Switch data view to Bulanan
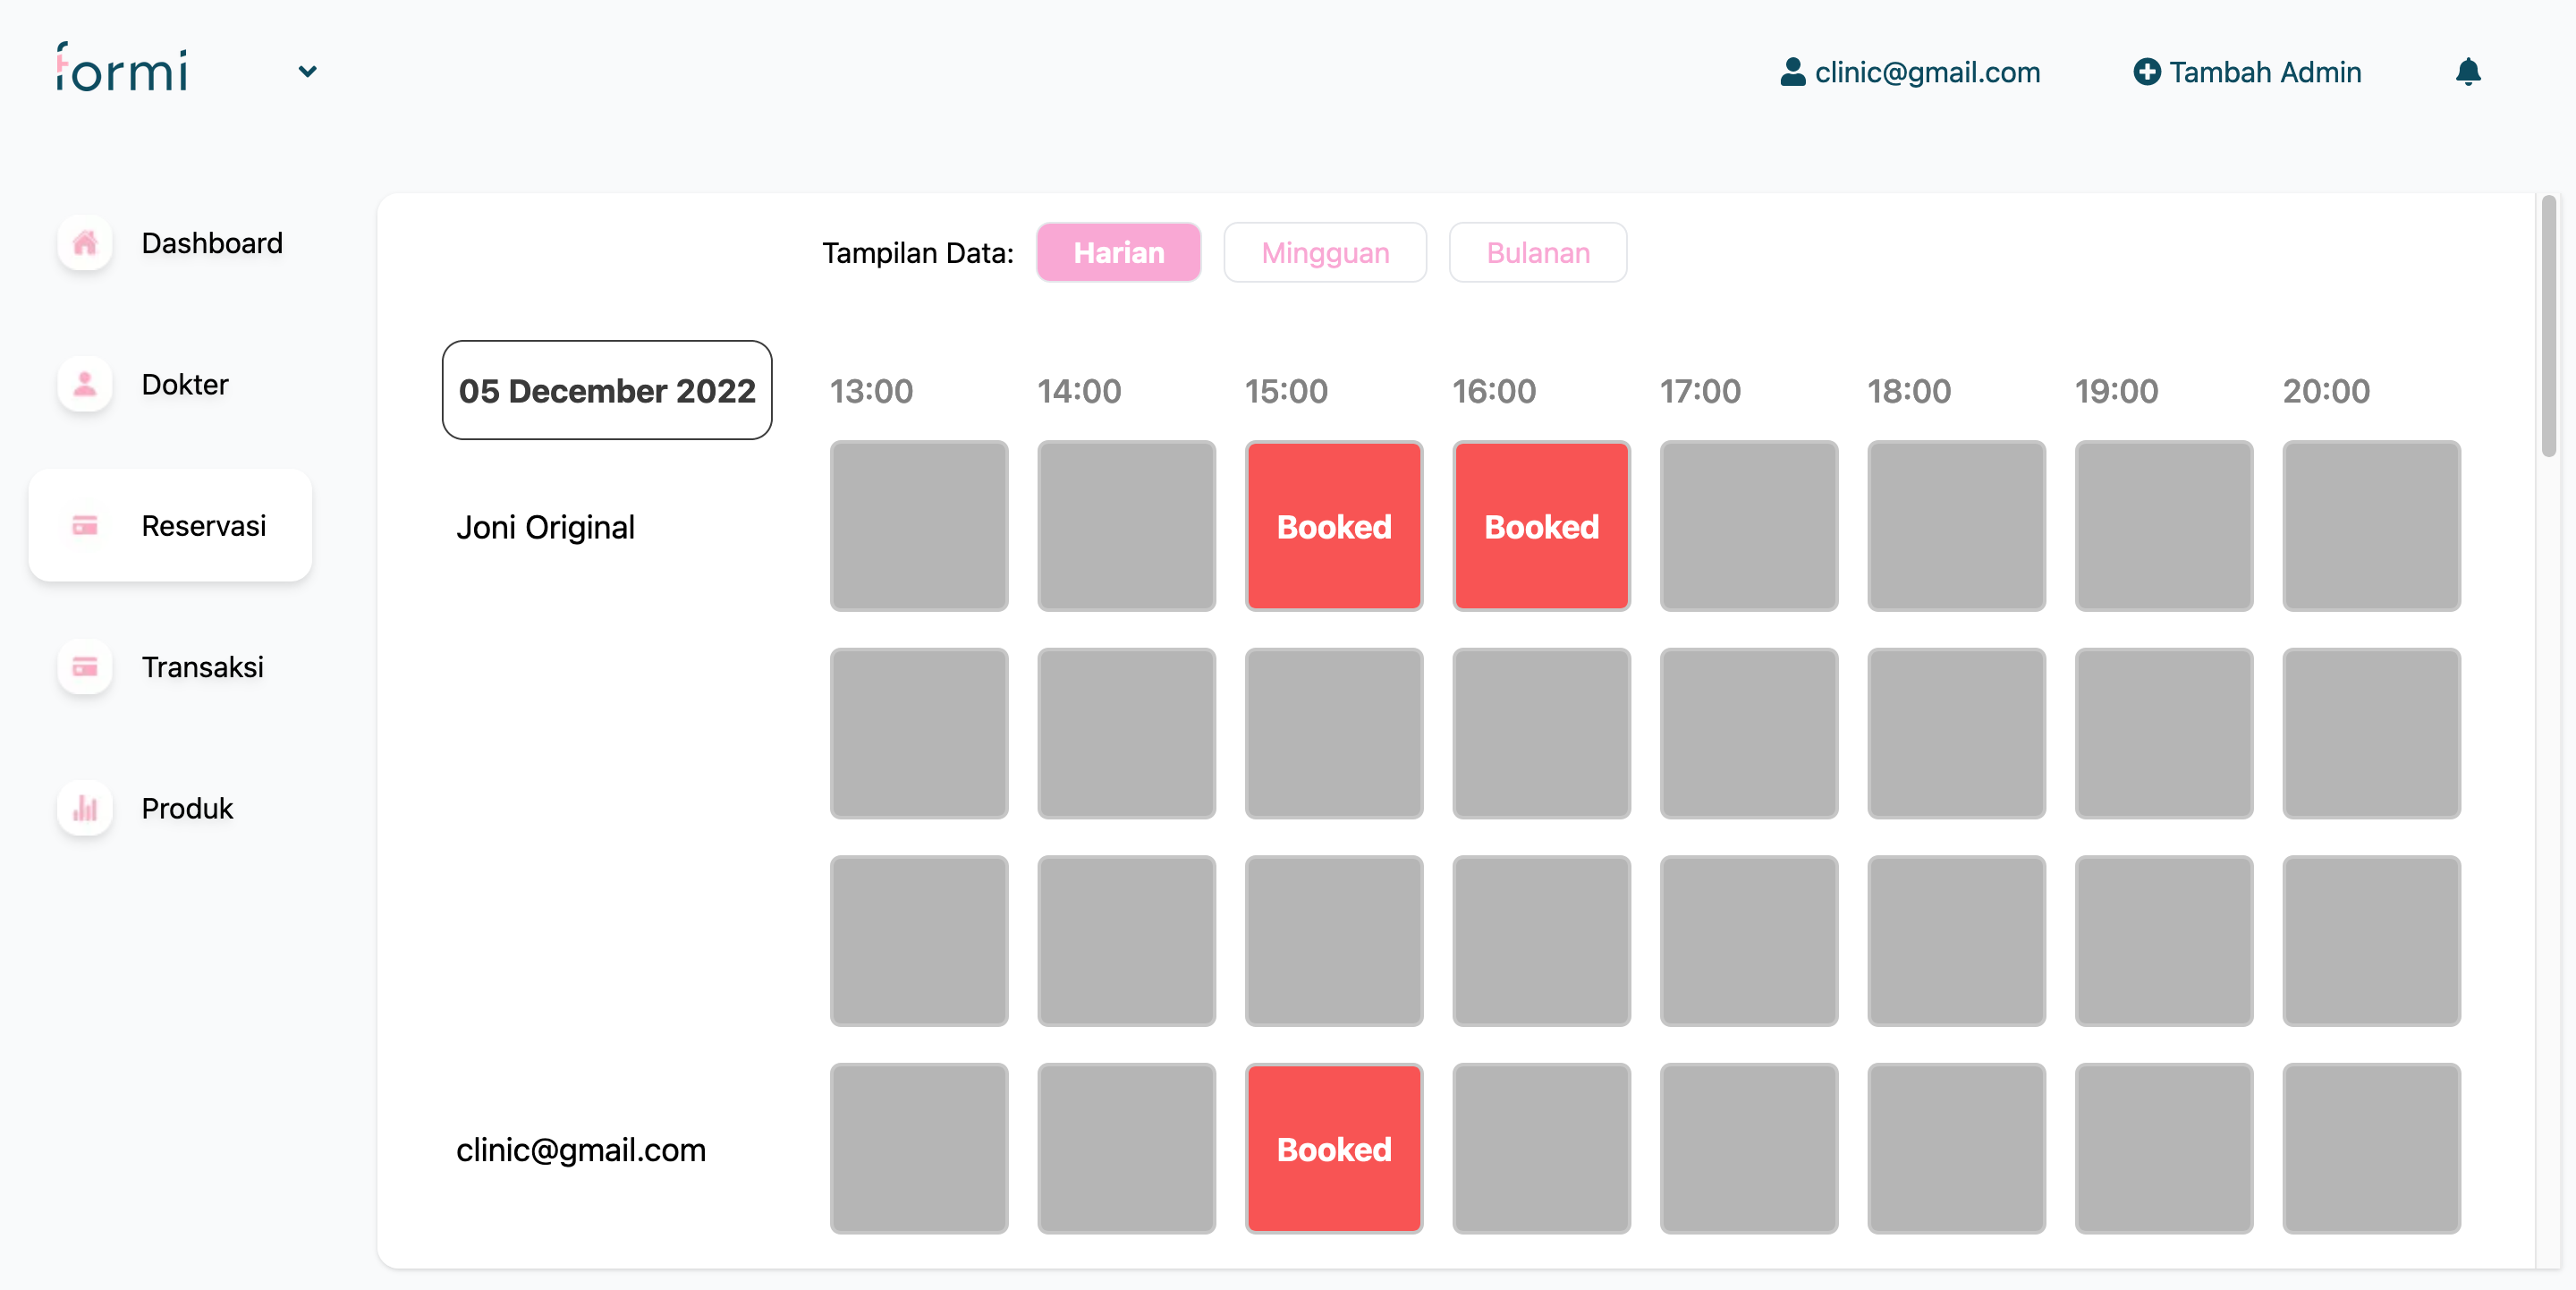Viewport: 2576px width, 1290px height. [x=1537, y=253]
